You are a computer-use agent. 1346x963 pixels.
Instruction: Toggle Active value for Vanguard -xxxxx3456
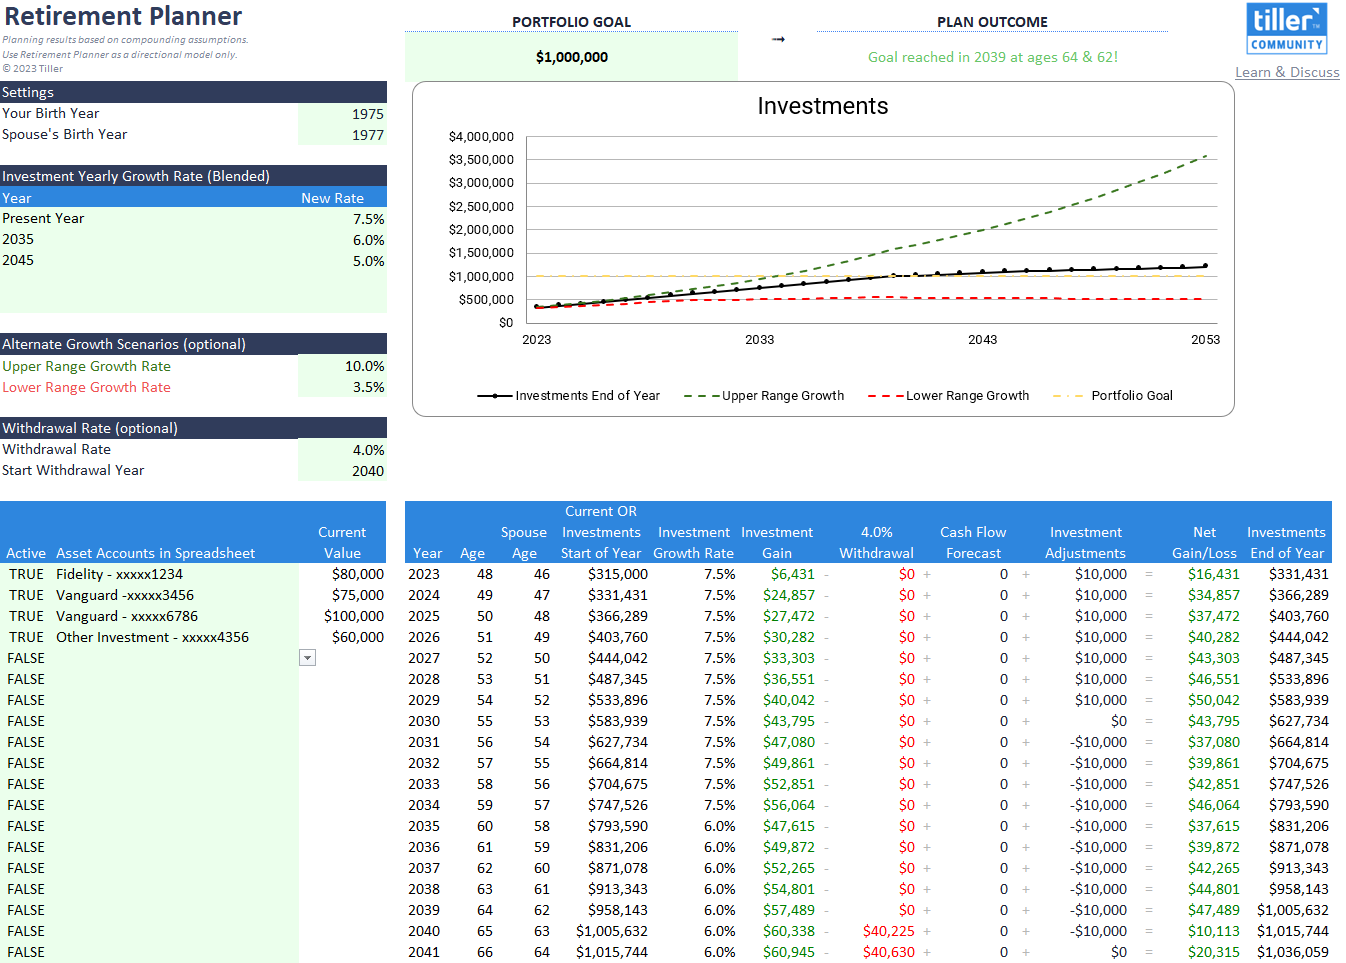click(x=26, y=595)
